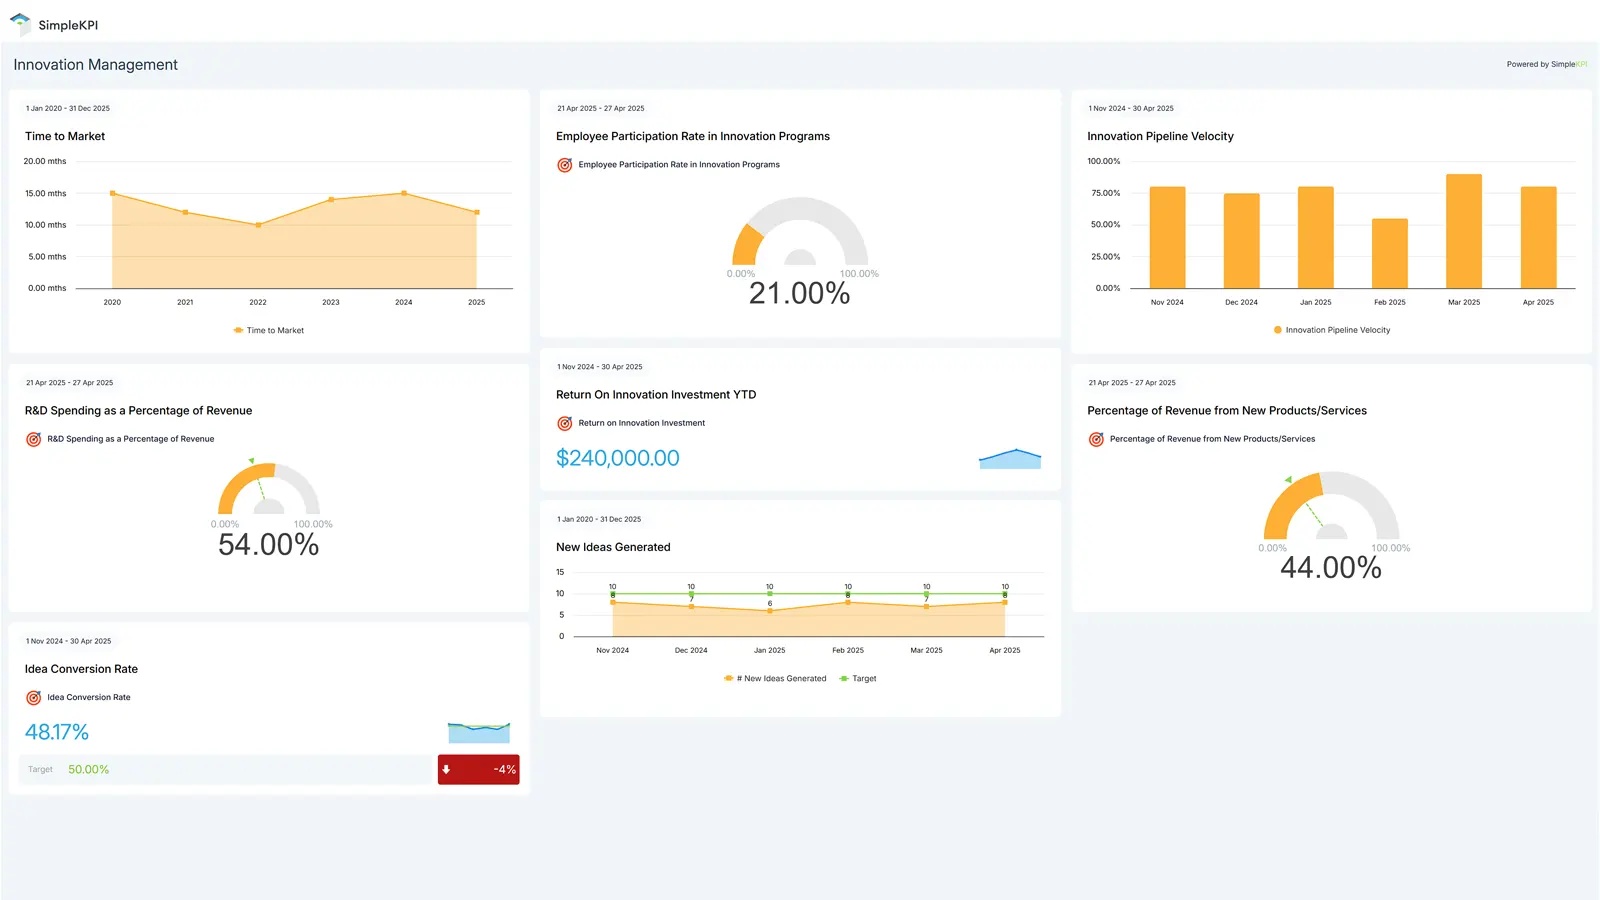Click the $240,000.00 investment value
Screen dimensions: 1600x900
(617, 458)
